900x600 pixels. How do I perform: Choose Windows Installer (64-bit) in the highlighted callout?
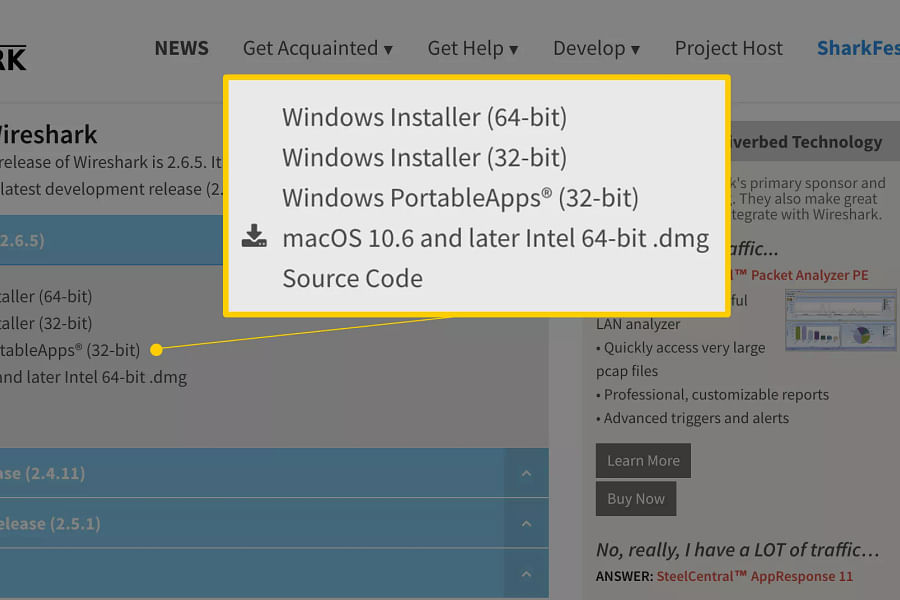(424, 117)
